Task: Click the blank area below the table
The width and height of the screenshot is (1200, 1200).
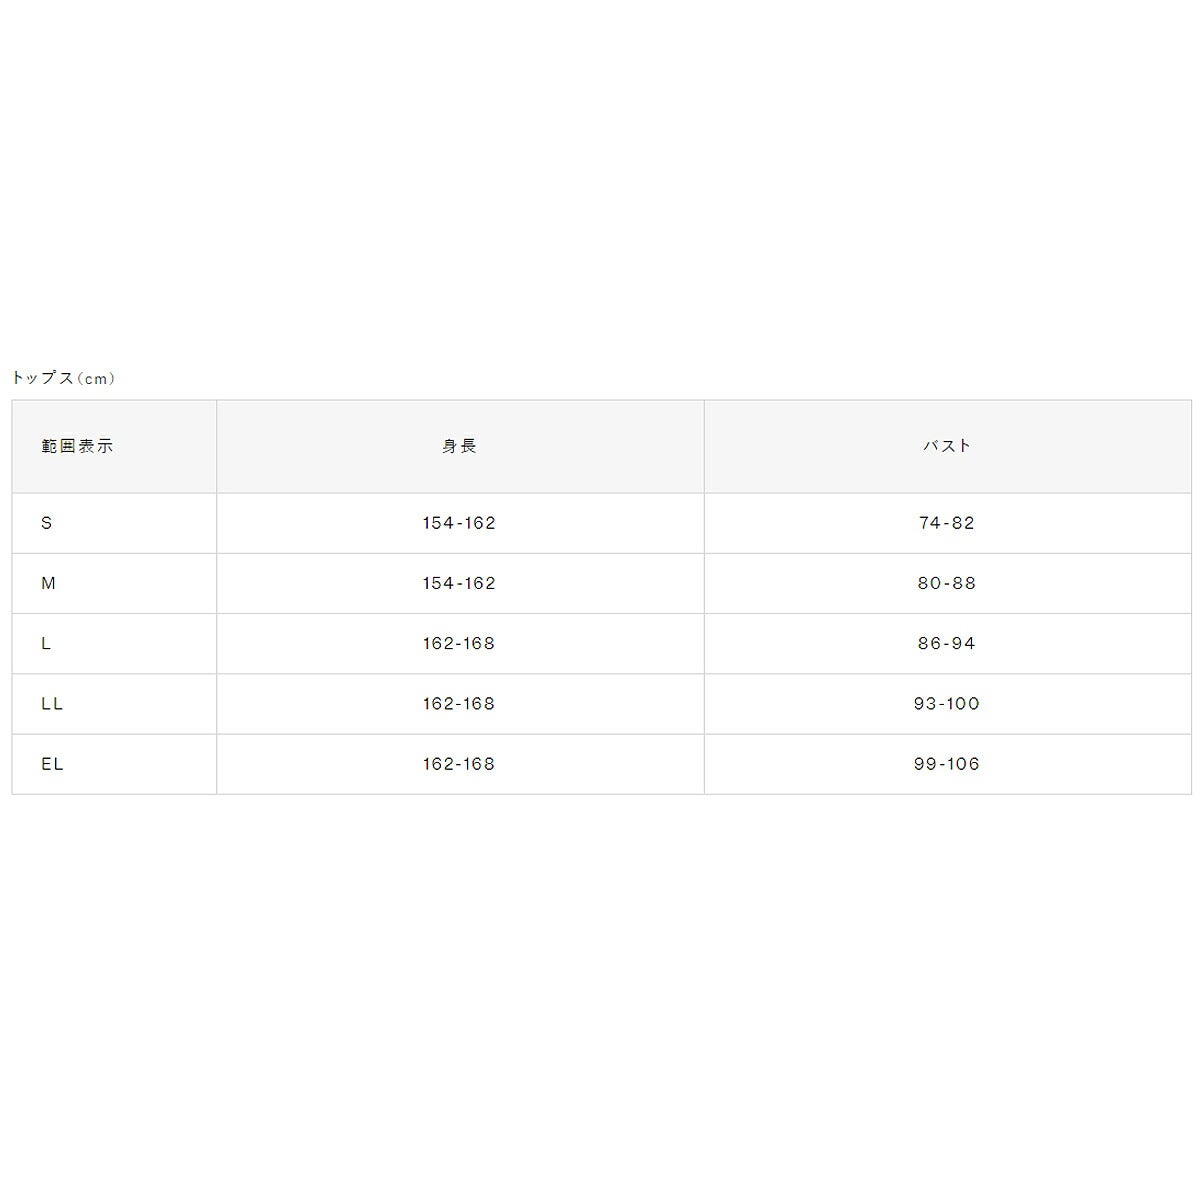Action: (600, 995)
